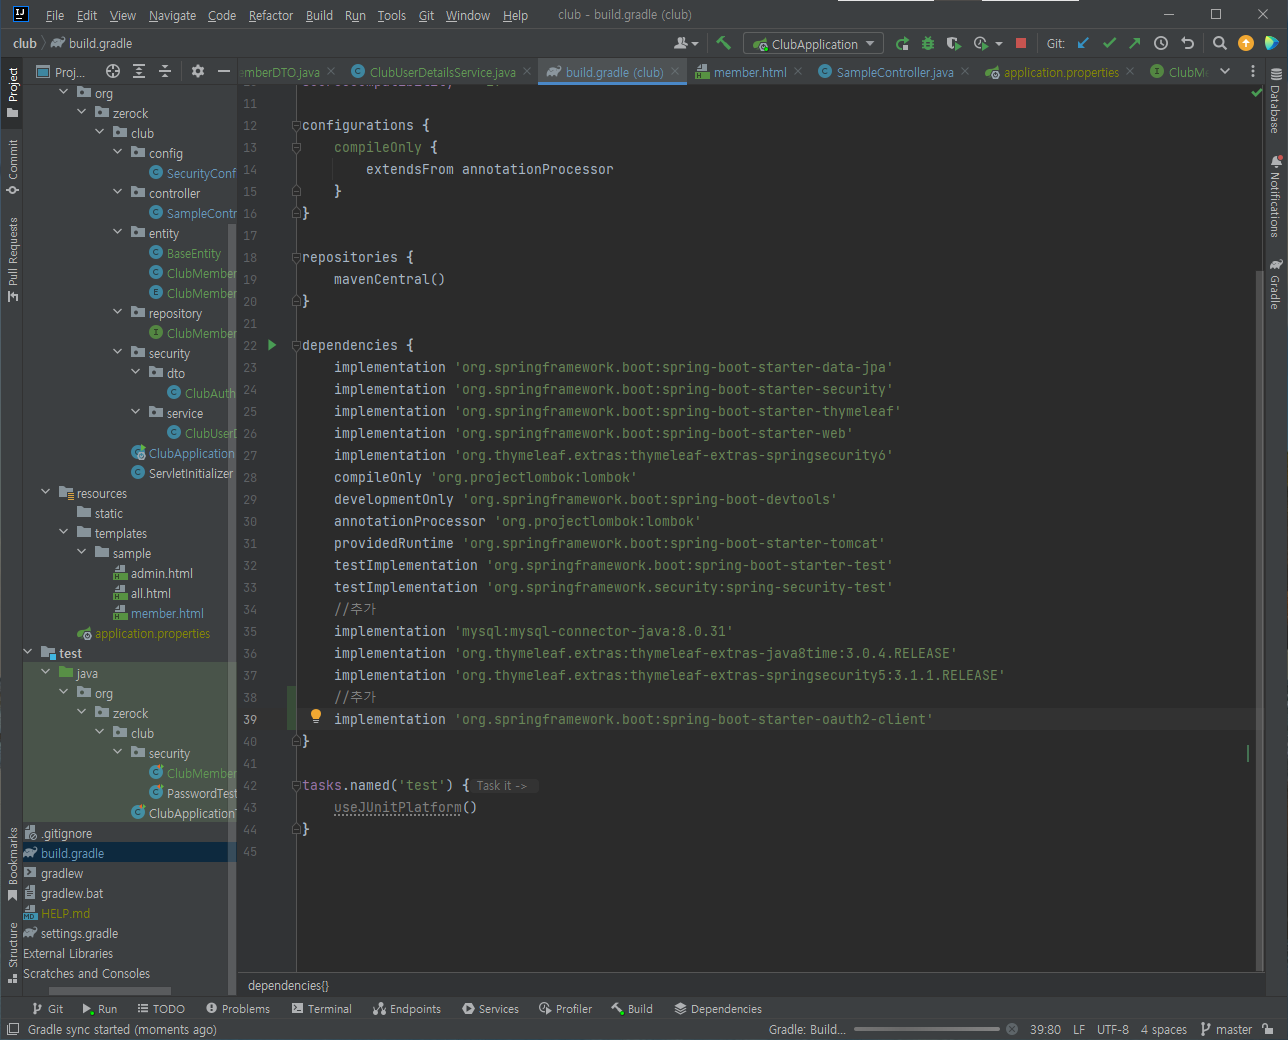Hide the Project panel with minus icon

(x=224, y=71)
